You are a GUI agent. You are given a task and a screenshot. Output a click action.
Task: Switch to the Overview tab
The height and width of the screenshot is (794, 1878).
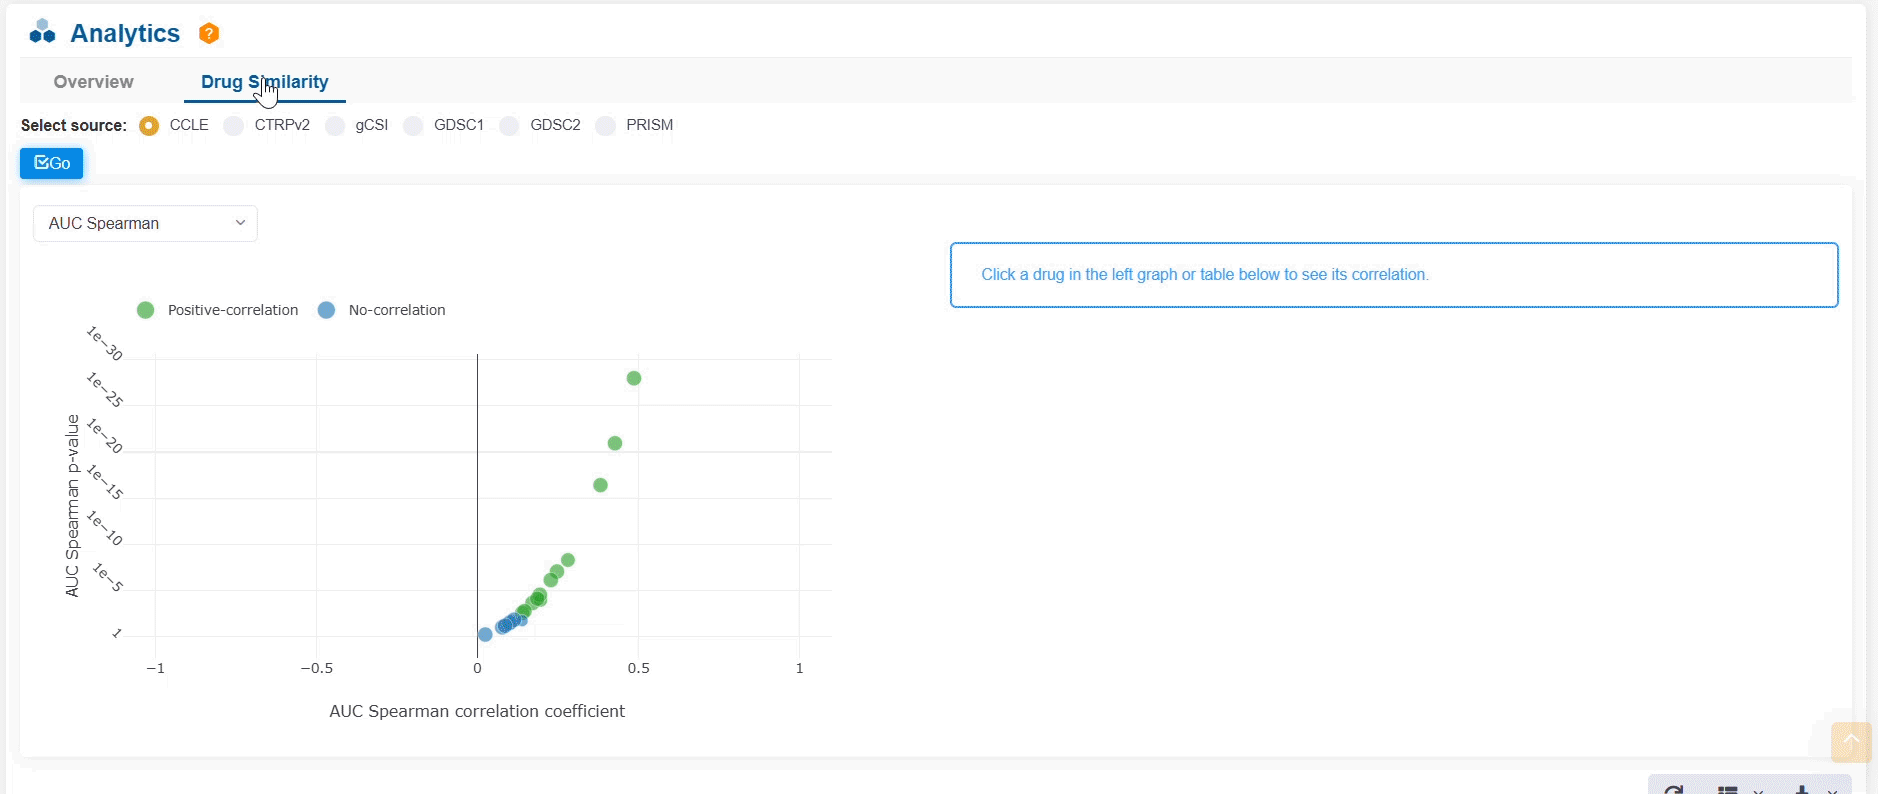pyautogui.click(x=93, y=82)
